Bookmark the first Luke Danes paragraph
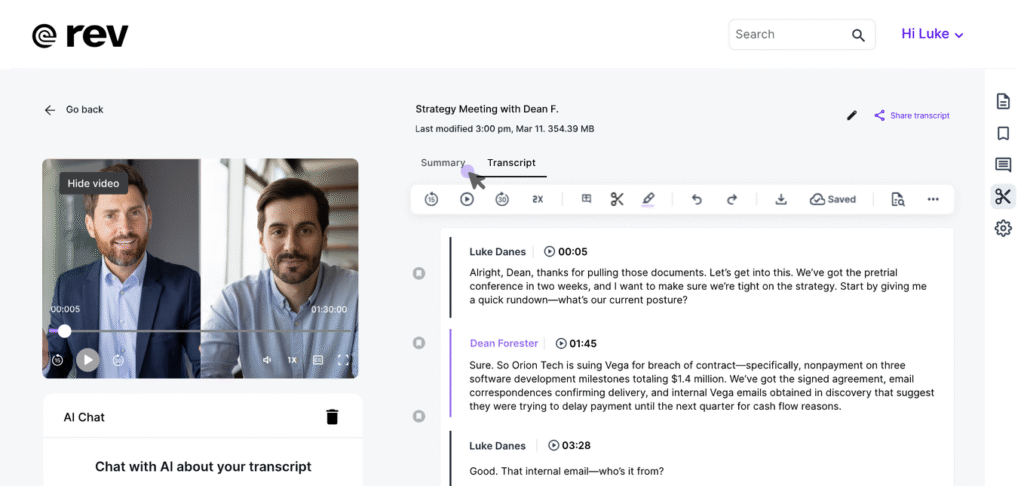1024x486 pixels. (x=419, y=273)
